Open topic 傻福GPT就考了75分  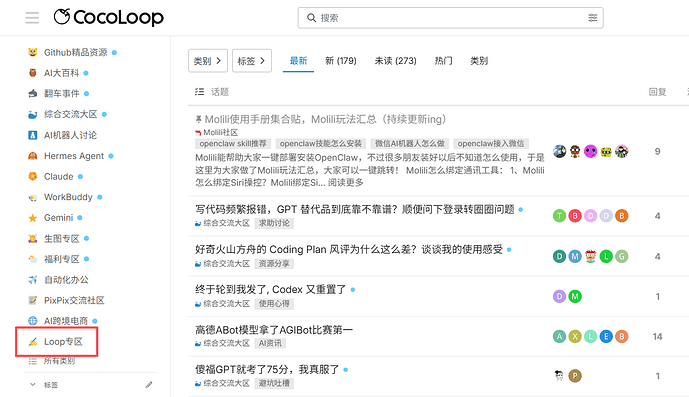267,369
